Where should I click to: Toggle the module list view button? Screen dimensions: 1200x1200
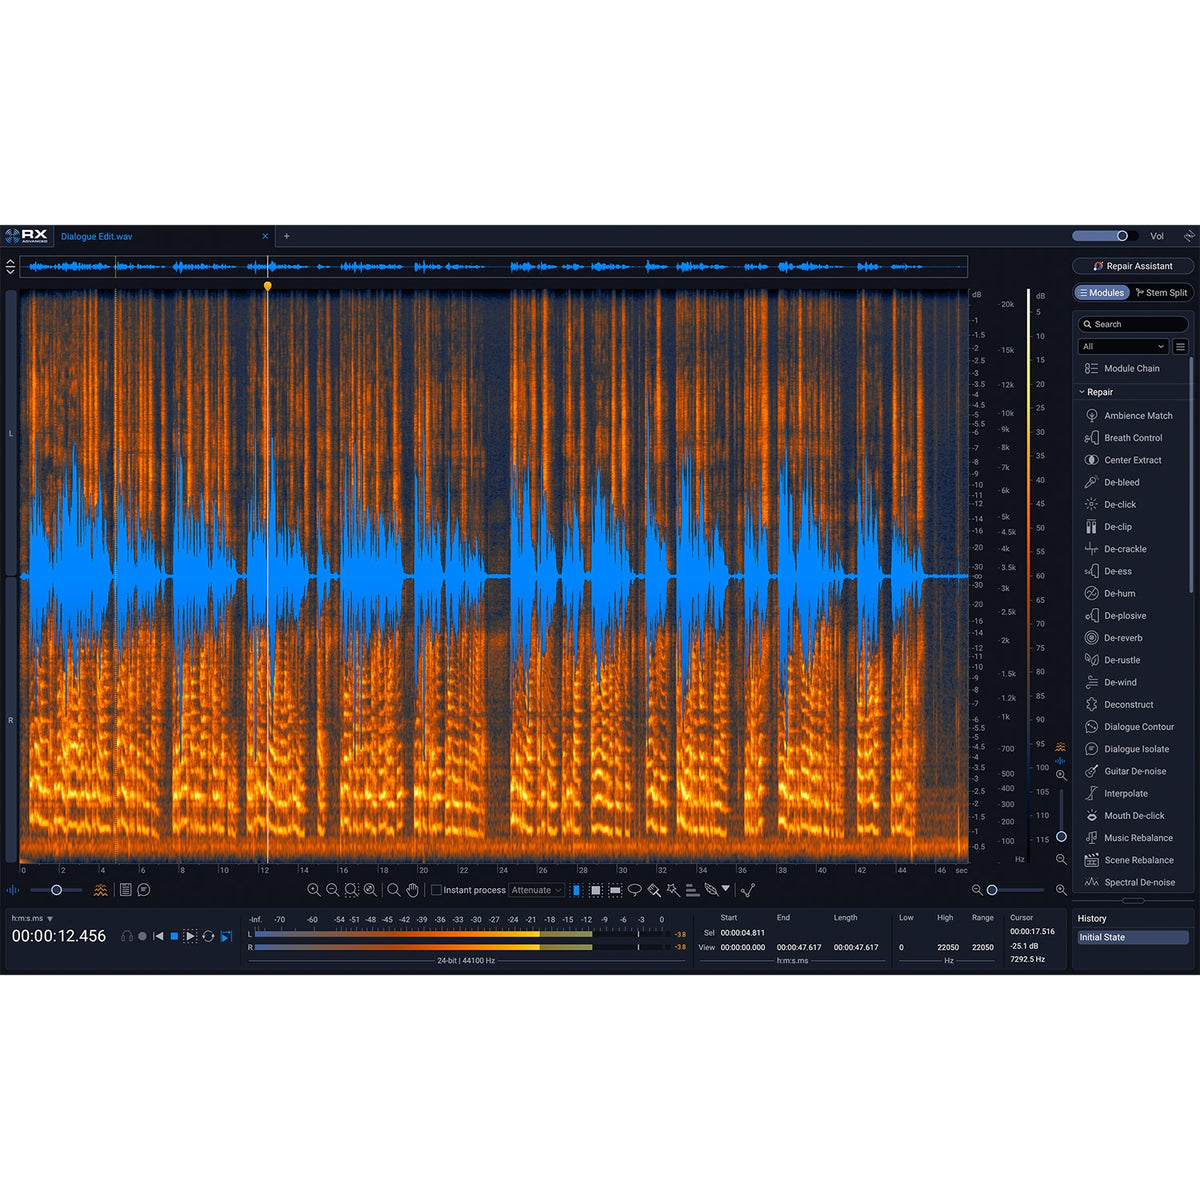(1181, 346)
